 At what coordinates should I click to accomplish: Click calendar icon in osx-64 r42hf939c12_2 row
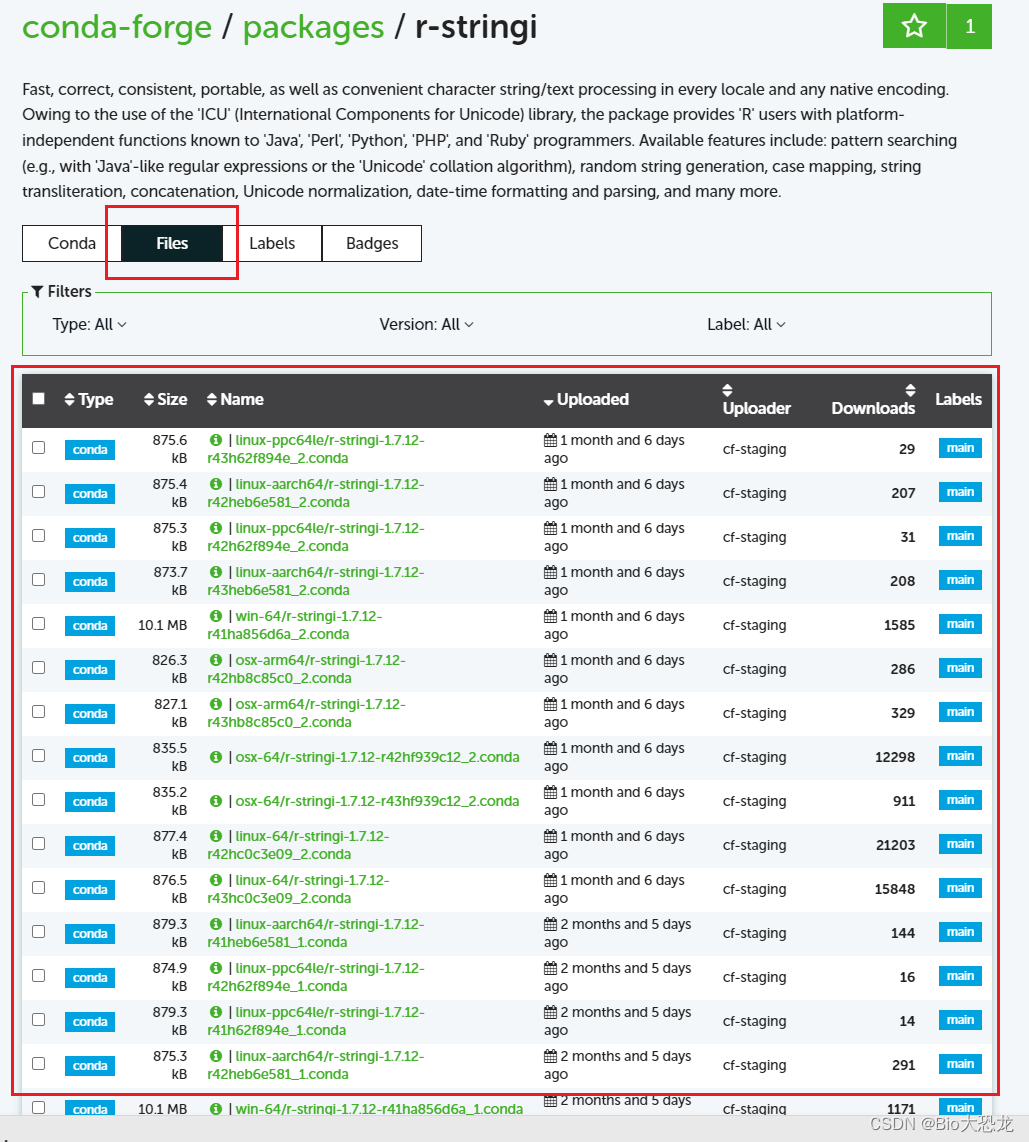551,748
